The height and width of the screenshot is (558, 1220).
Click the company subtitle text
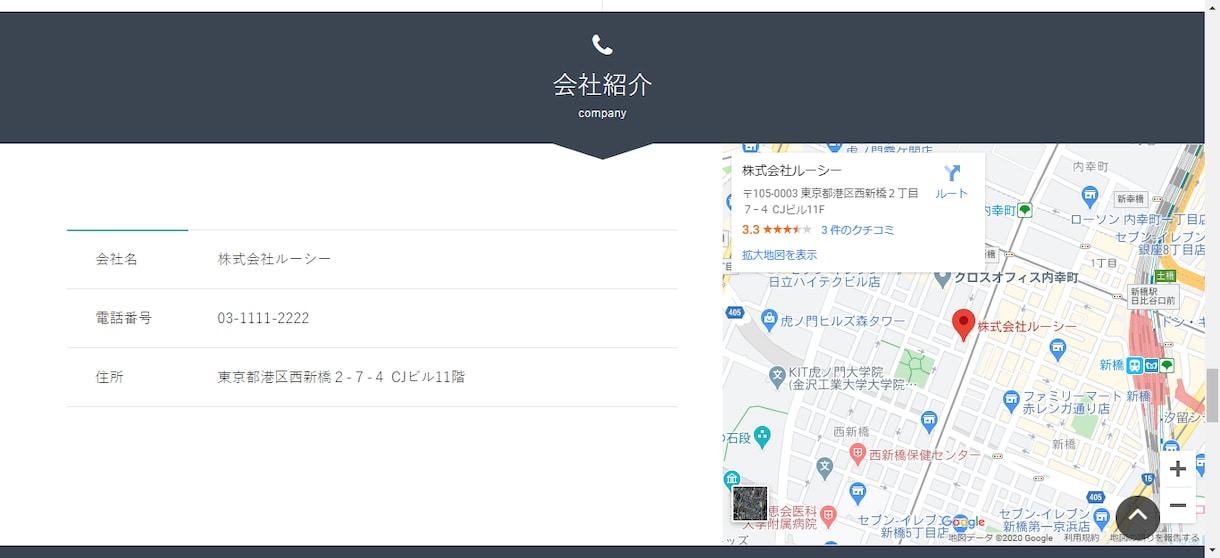point(602,113)
